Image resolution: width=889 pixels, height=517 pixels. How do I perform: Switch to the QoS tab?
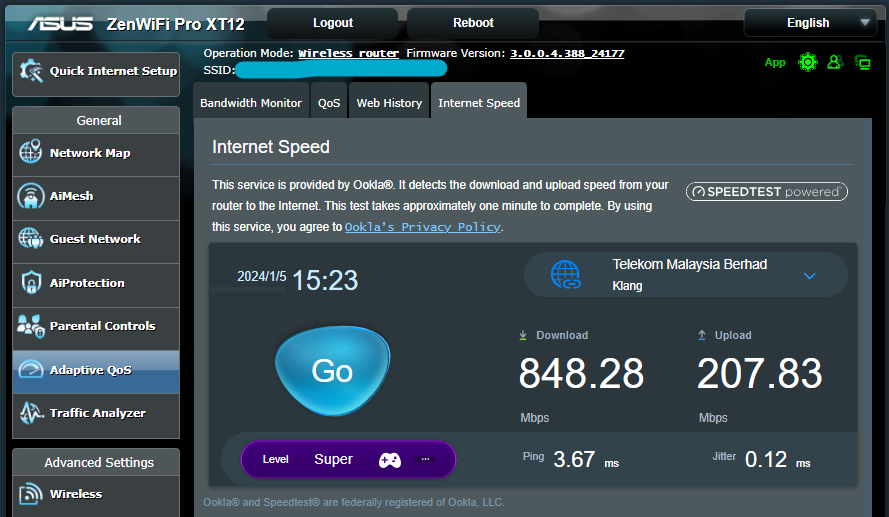(x=329, y=103)
